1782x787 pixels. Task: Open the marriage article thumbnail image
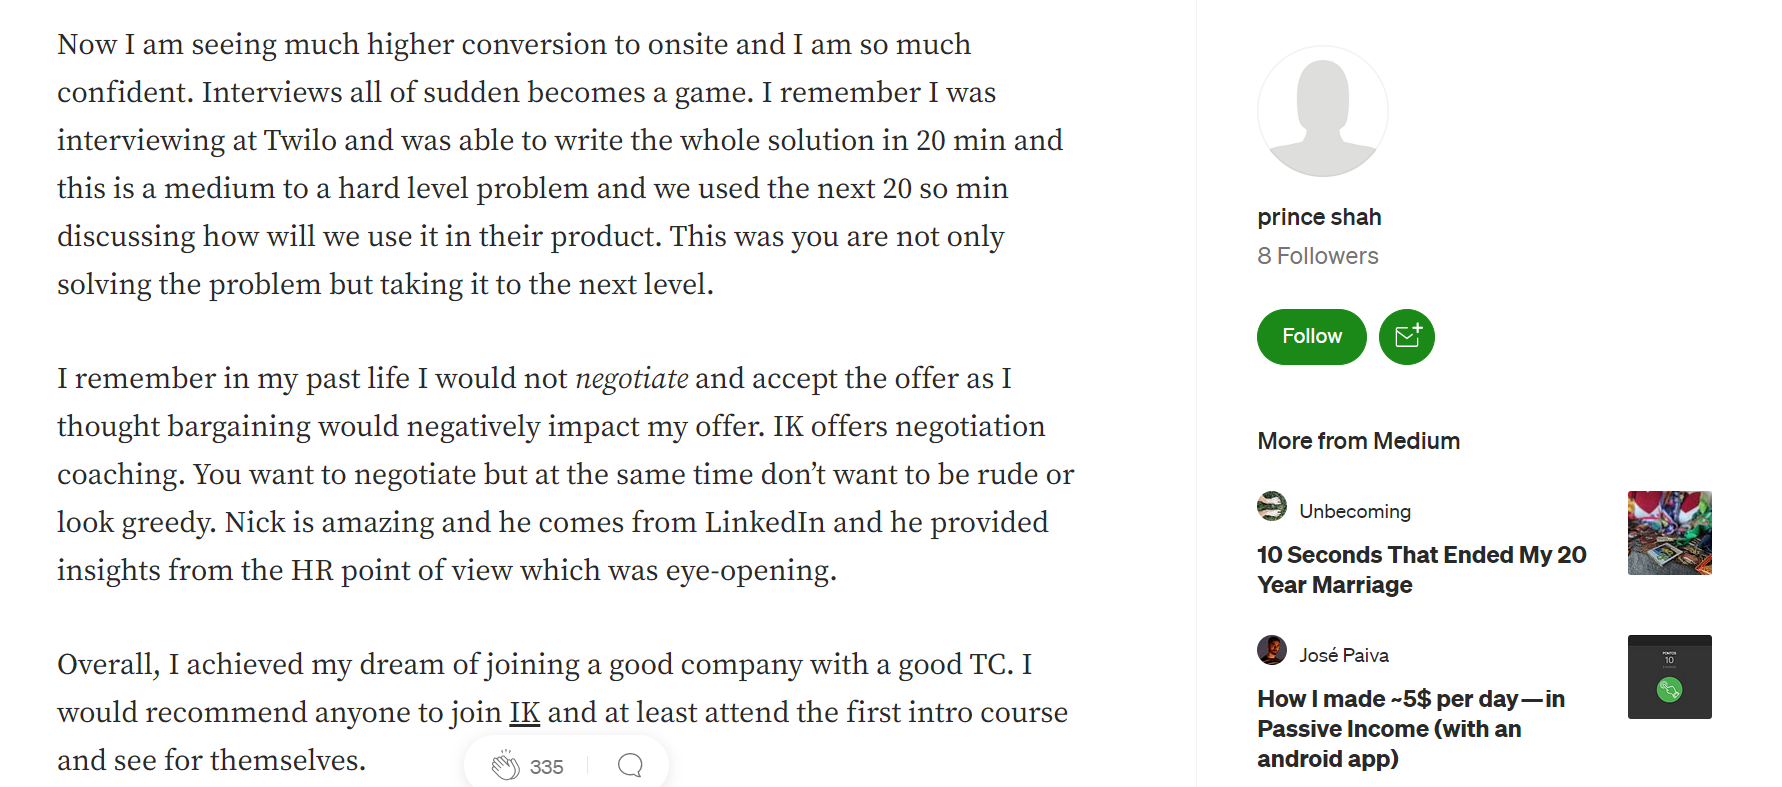pos(1669,533)
